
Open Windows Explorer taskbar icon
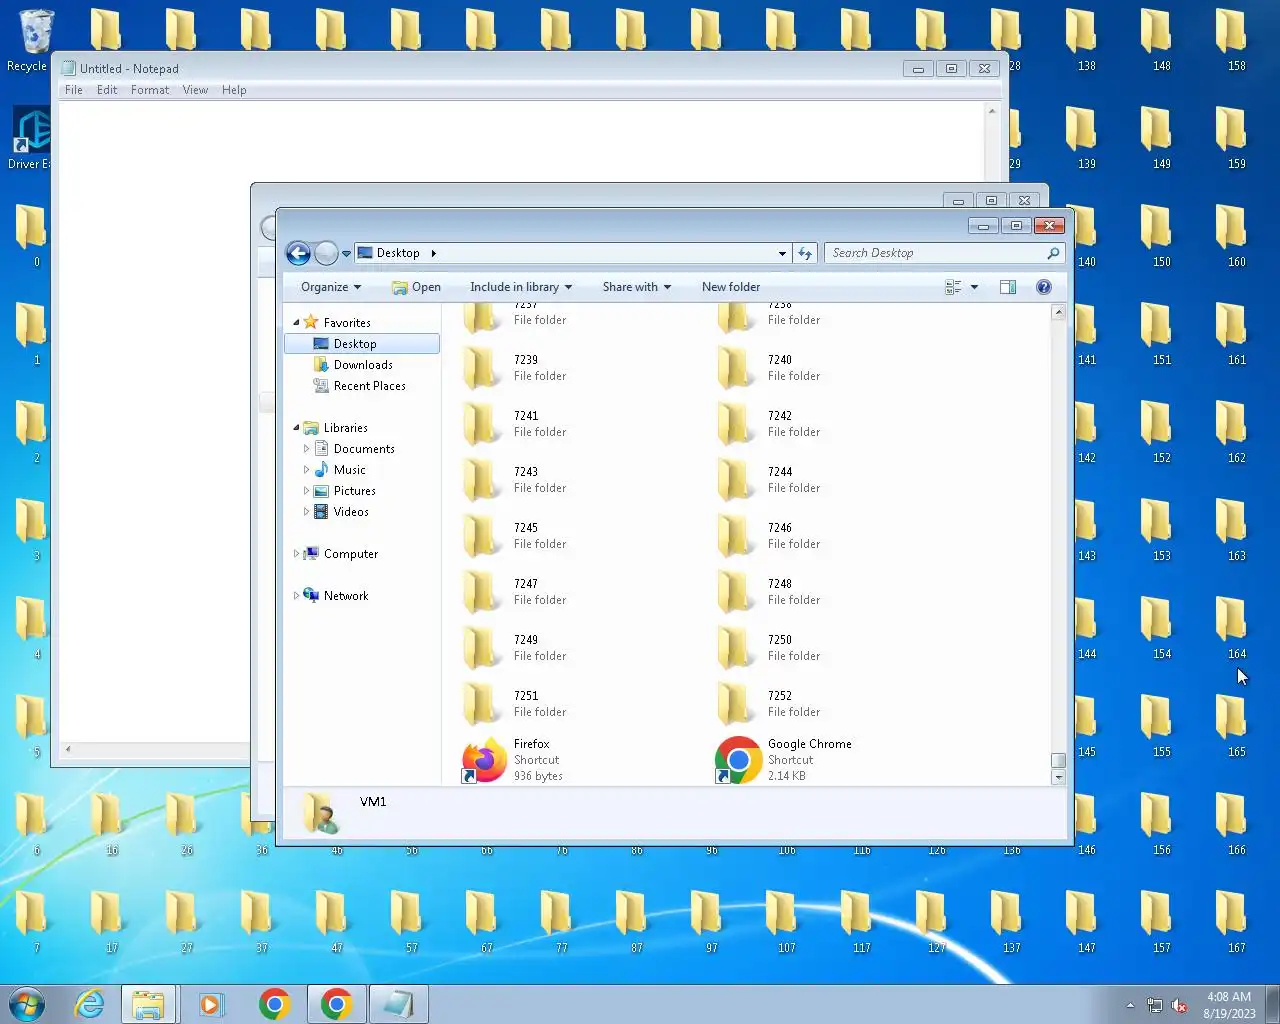149,1004
